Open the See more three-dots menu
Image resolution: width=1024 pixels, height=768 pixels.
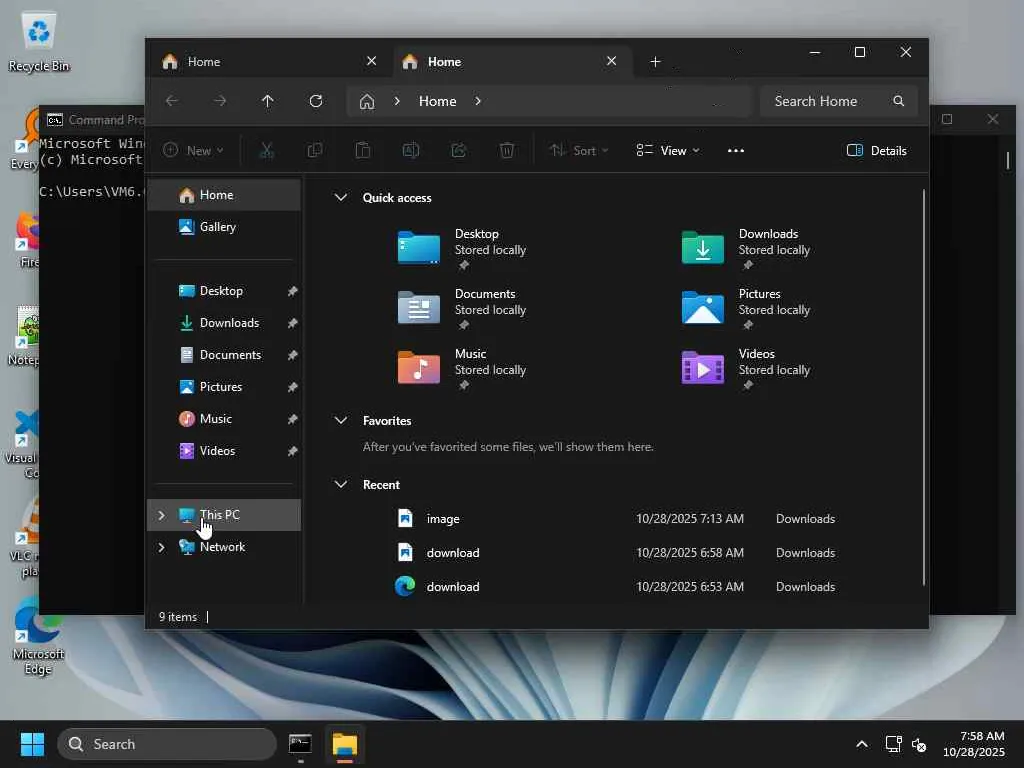tap(736, 151)
